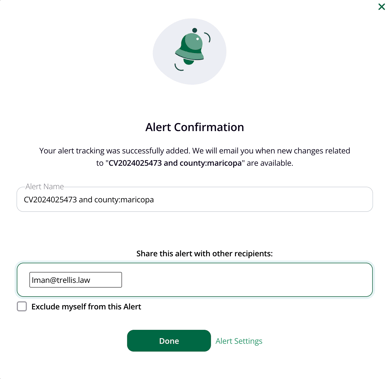Click the "CV2024025473" text inside the Alert Name field

pyautogui.click(x=50, y=200)
